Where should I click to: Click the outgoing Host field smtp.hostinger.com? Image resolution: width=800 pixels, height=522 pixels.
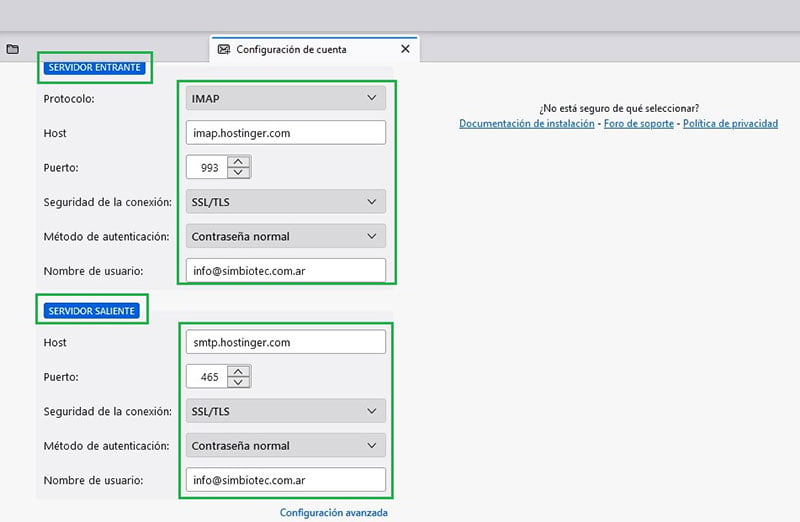tap(286, 342)
